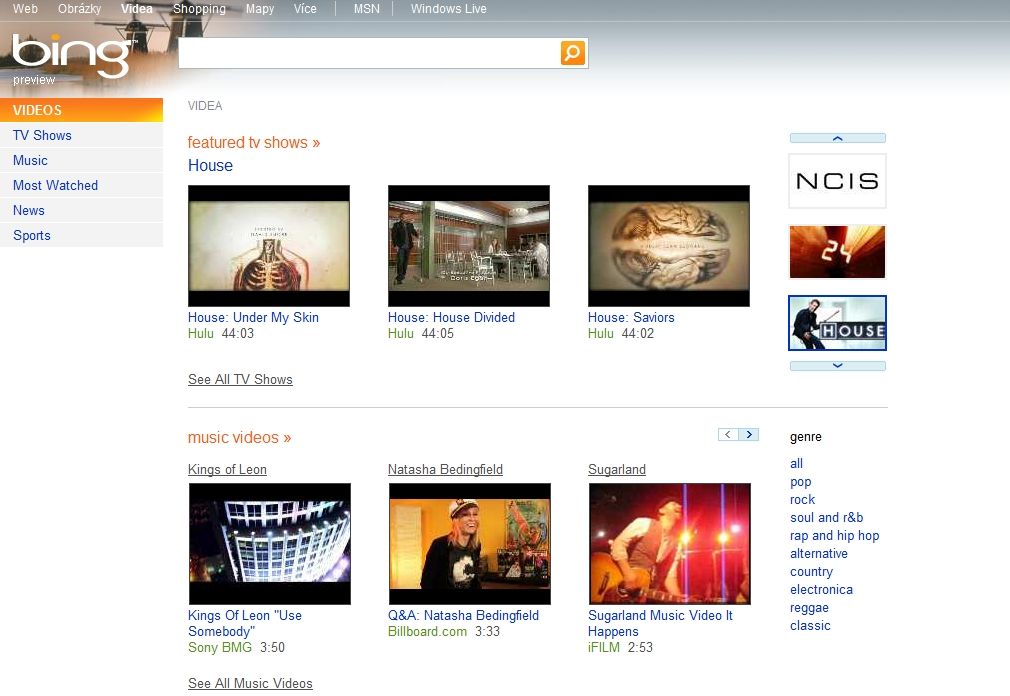The width and height of the screenshot is (1010, 696).
Task: Click the VIDEA breadcrumb text
Action: (x=205, y=106)
